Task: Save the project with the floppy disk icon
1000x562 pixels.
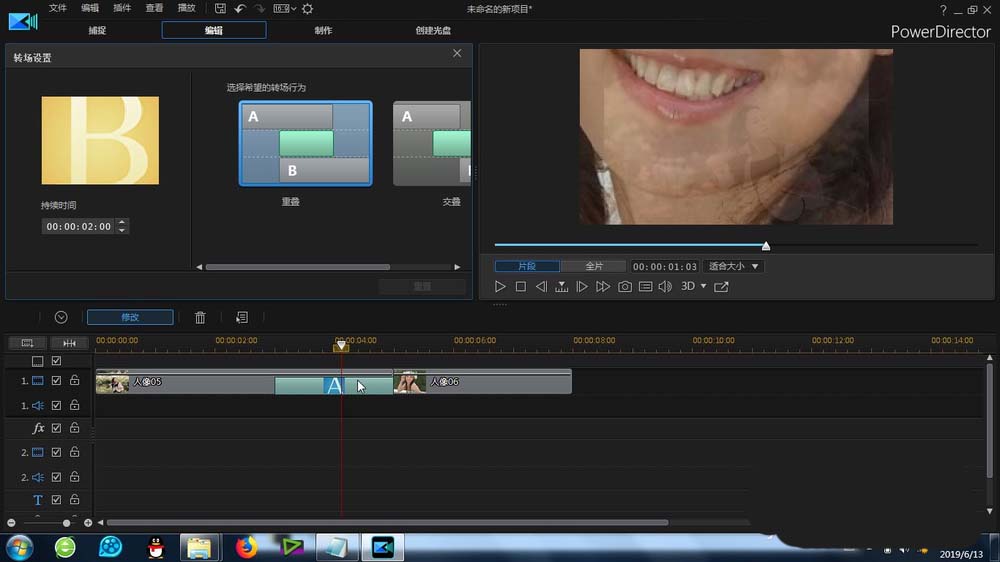Action: (220, 8)
